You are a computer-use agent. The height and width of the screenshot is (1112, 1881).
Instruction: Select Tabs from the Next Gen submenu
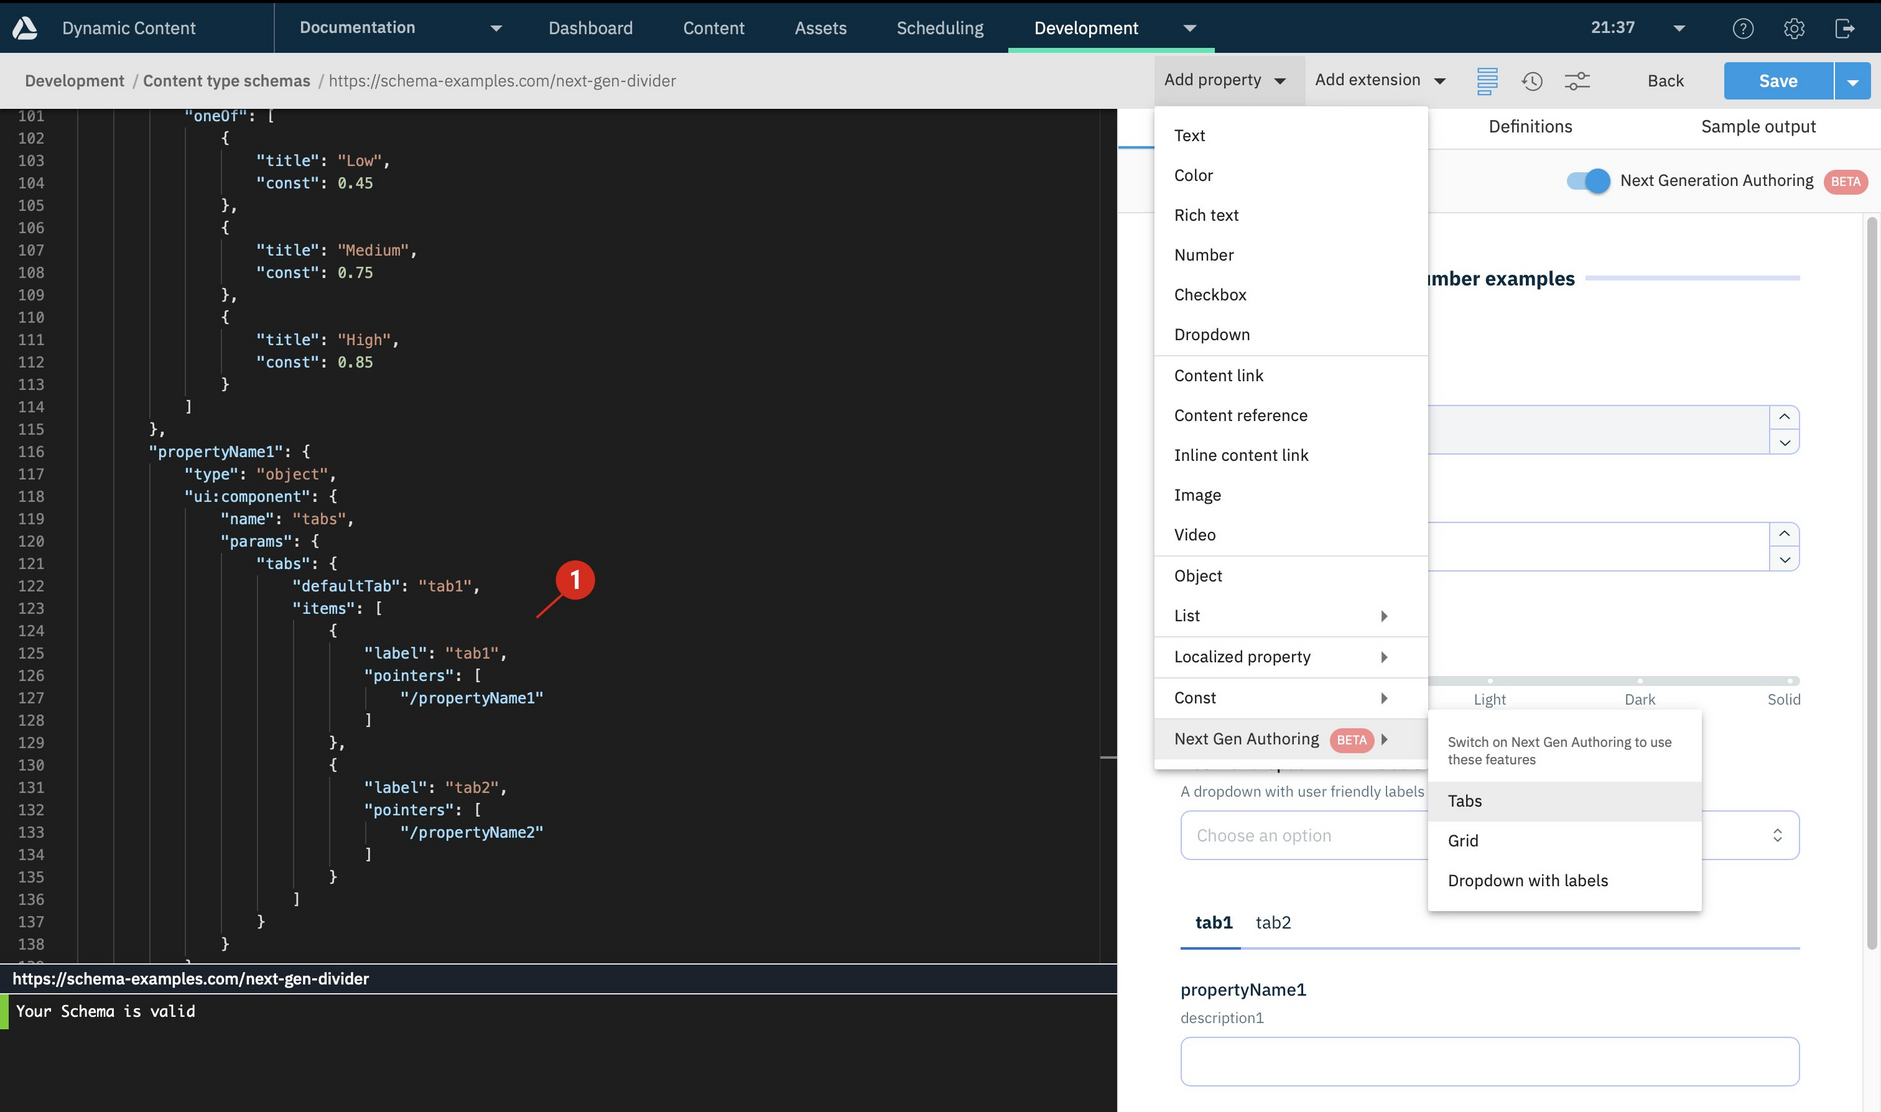pos(1465,801)
